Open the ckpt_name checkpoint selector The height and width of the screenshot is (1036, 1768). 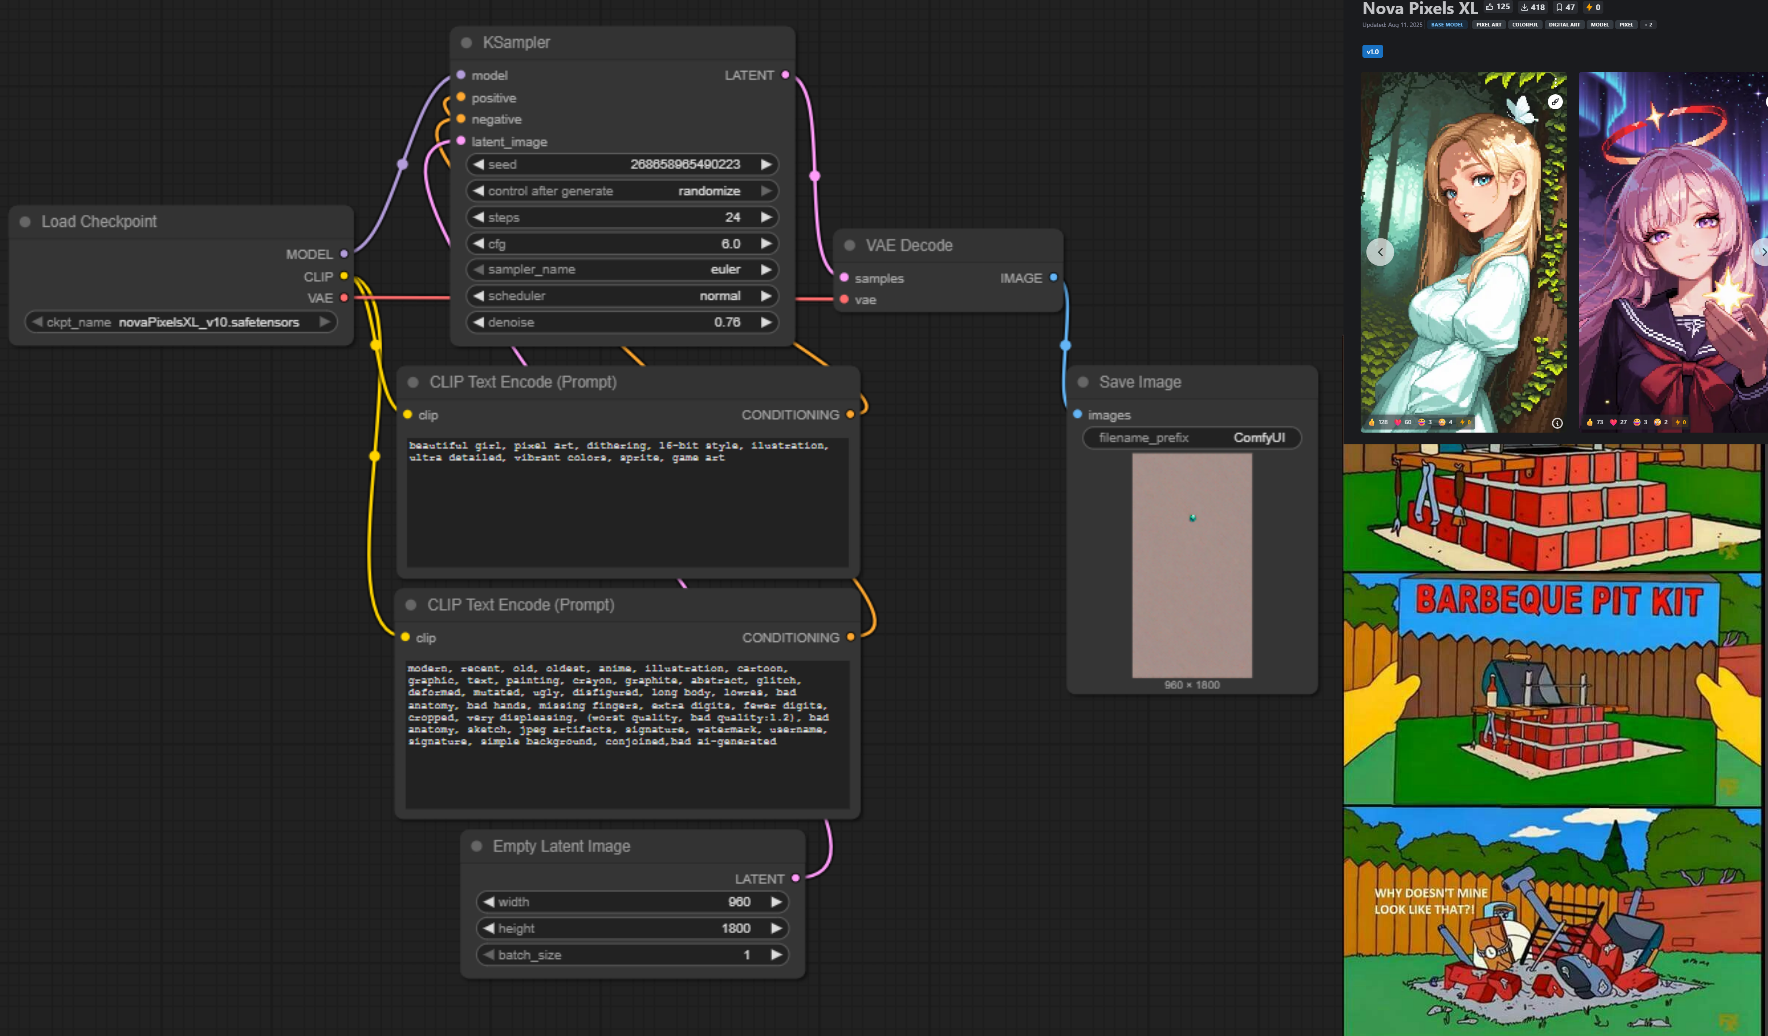(x=181, y=322)
